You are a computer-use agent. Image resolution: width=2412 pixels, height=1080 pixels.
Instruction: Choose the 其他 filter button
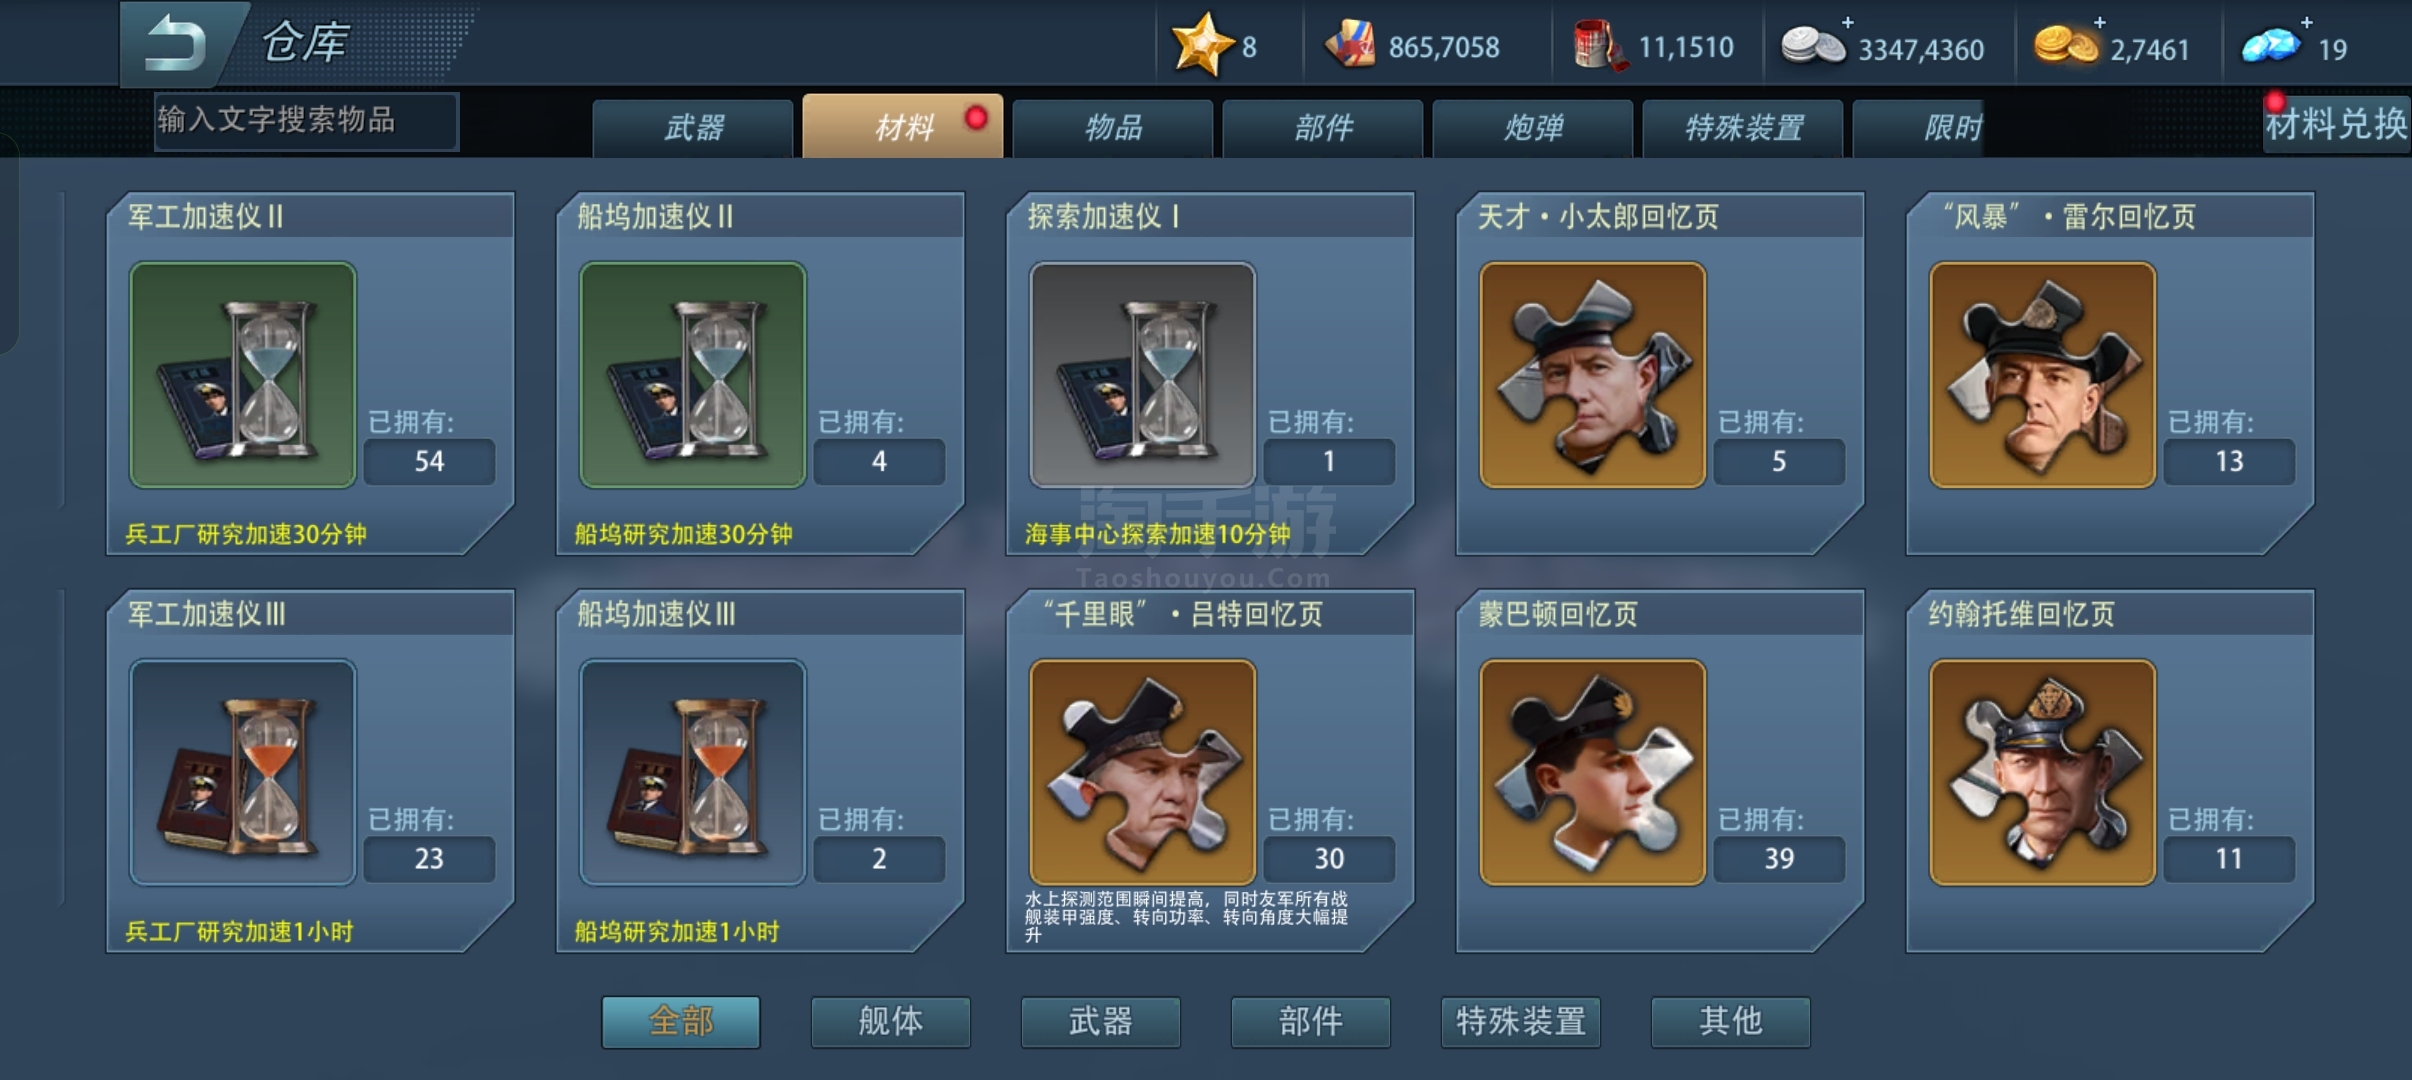(1731, 1021)
